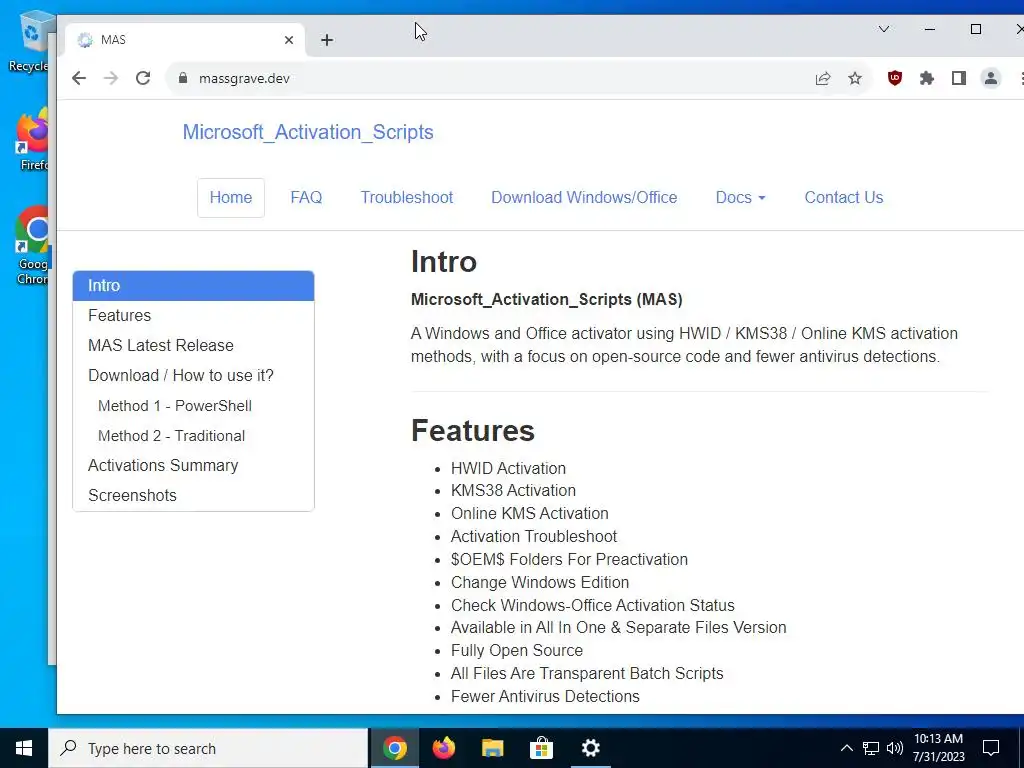Click the HWID Activation list item
1024x768 pixels.
click(508, 468)
